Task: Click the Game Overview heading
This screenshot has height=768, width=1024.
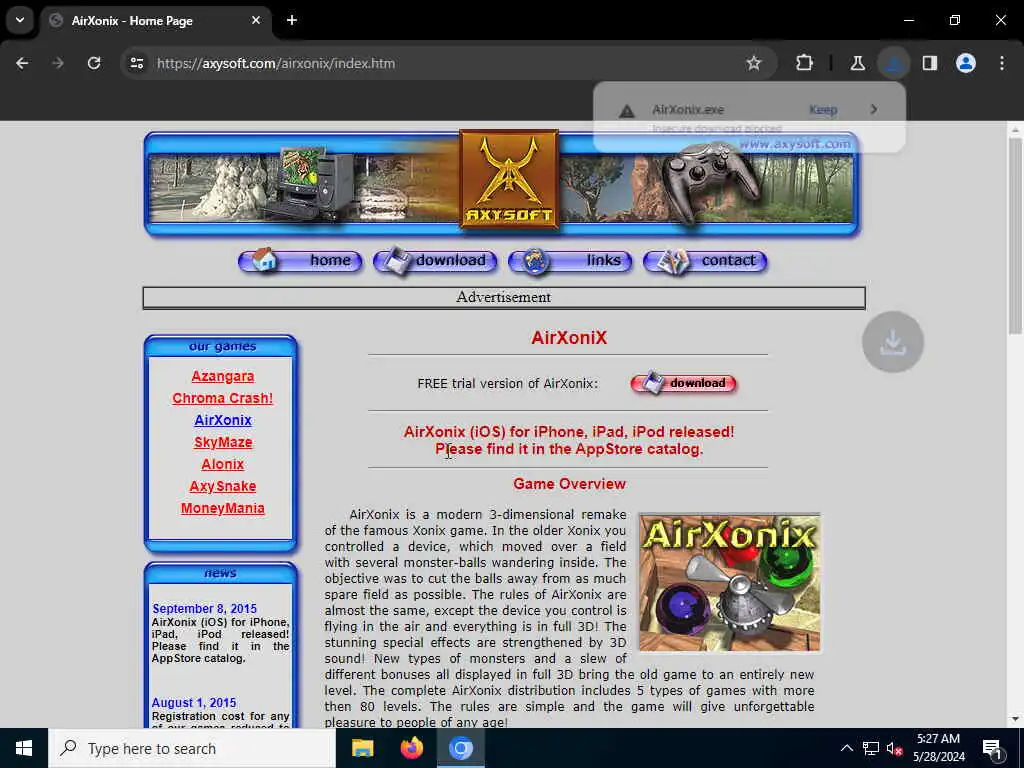Action: (569, 484)
